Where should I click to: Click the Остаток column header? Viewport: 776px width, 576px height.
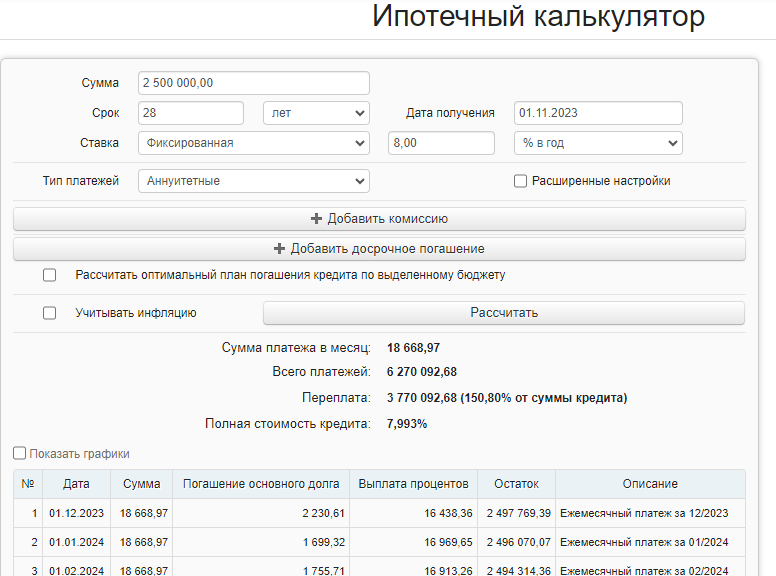(x=516, y=484)
